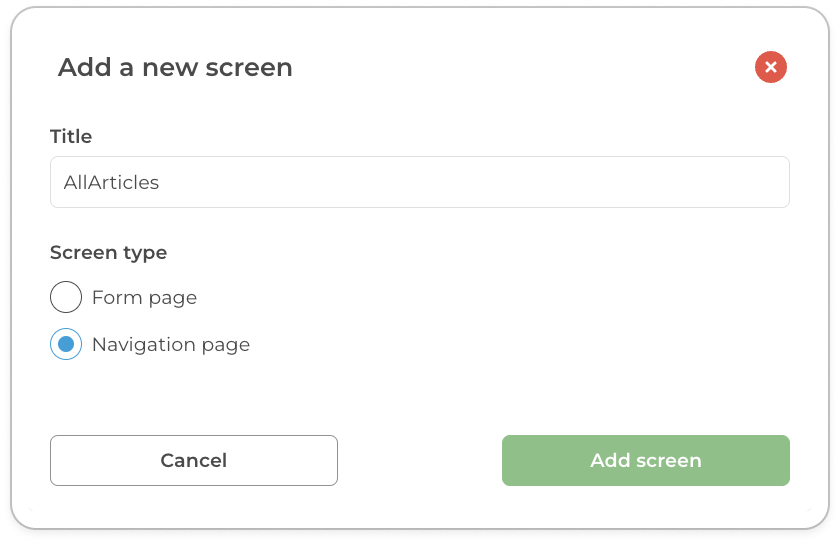840x544 pixels.
Task: Select the Navigation page radio button
Action: tap(66, 345)
